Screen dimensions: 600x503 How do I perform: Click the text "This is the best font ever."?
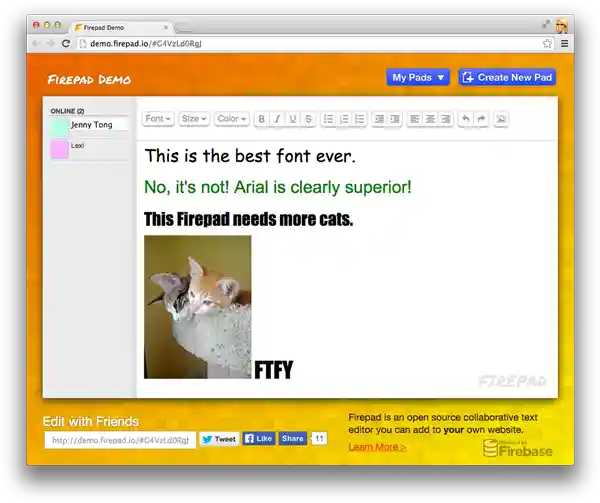point(250,156)
